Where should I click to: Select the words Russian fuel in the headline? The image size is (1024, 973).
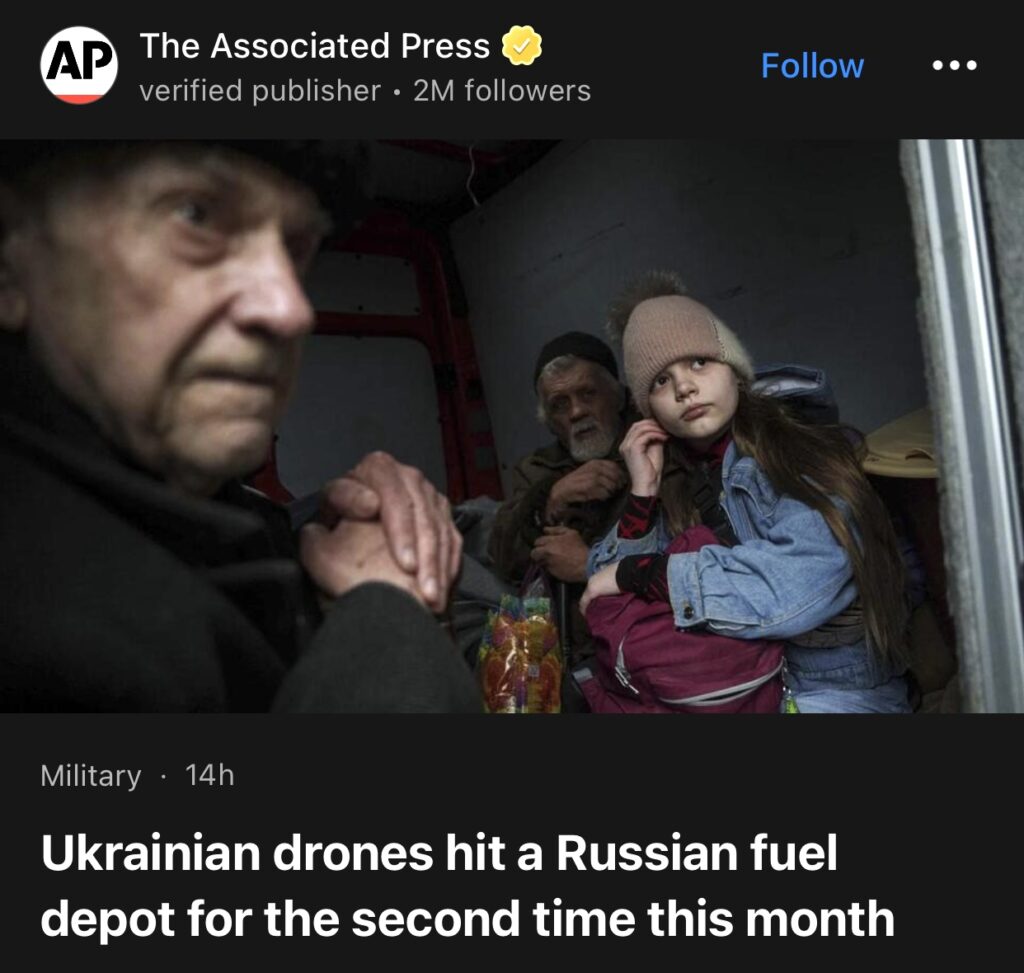point(697,853)
